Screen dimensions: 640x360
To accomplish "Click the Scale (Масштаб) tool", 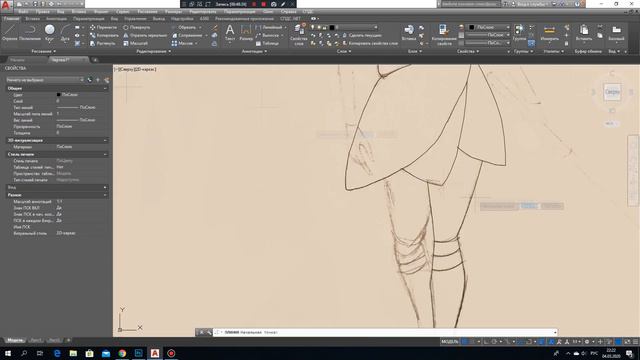I will point(135,43).
